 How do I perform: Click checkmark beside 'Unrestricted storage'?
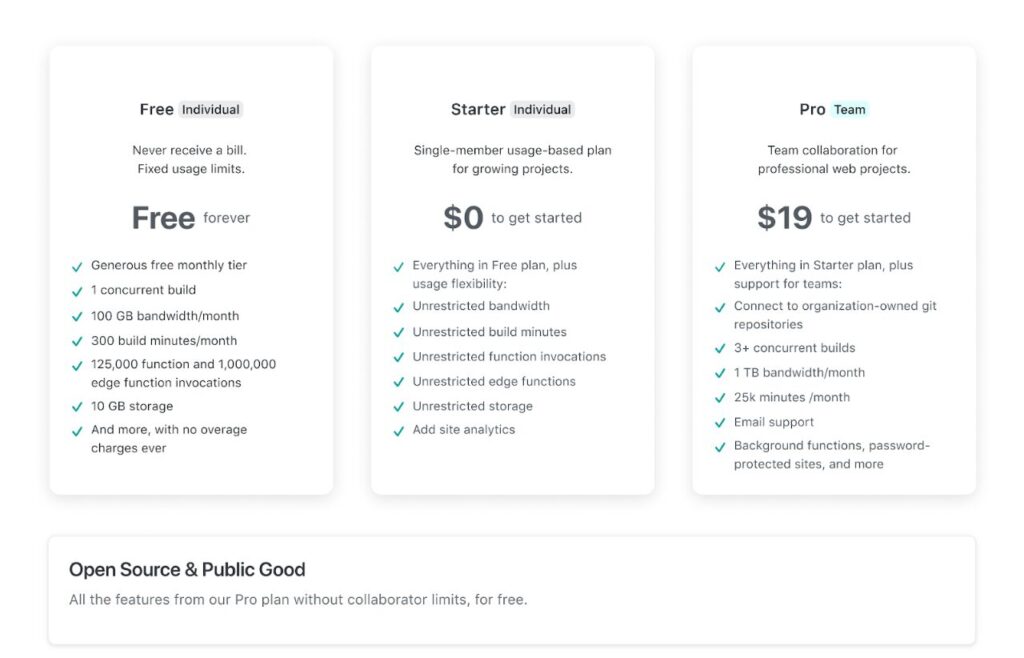(398, 407)
